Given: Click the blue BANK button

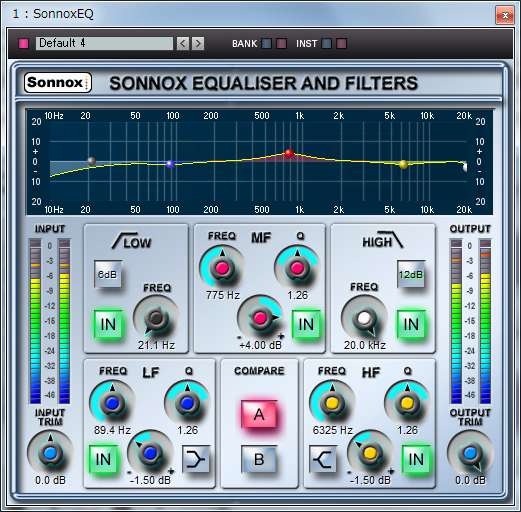Looking at the screenshot, I should pyautogui.click(x=266, y=44).
